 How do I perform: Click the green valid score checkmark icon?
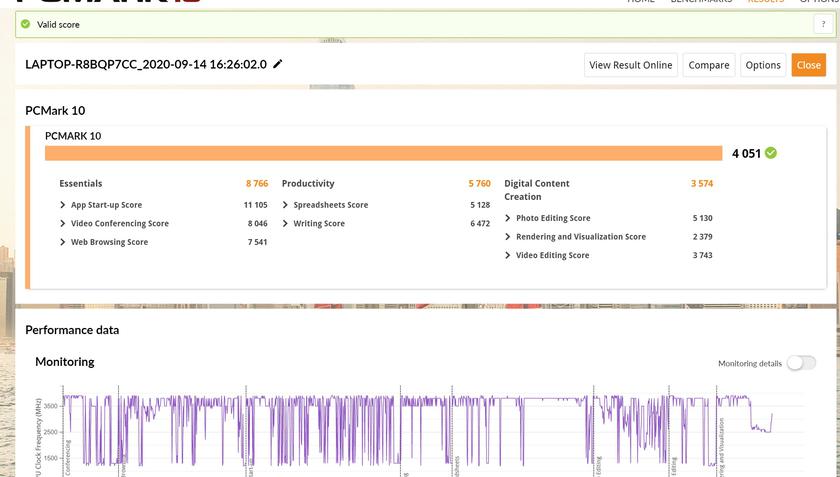coord(25,24)
